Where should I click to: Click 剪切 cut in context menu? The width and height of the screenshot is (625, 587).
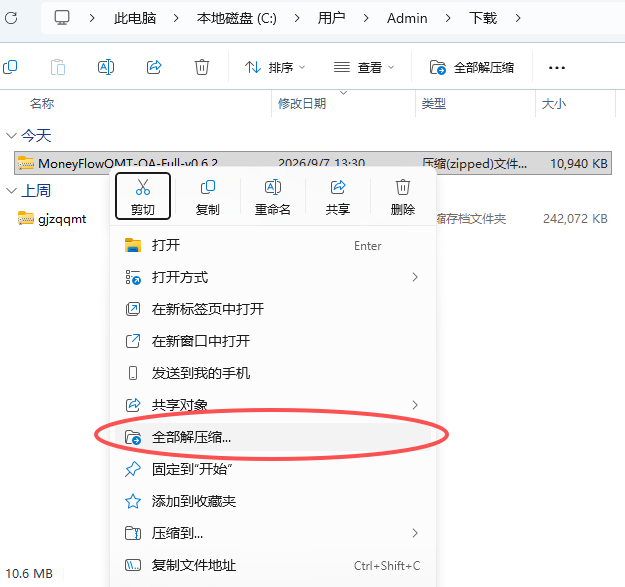pos(143,196)
